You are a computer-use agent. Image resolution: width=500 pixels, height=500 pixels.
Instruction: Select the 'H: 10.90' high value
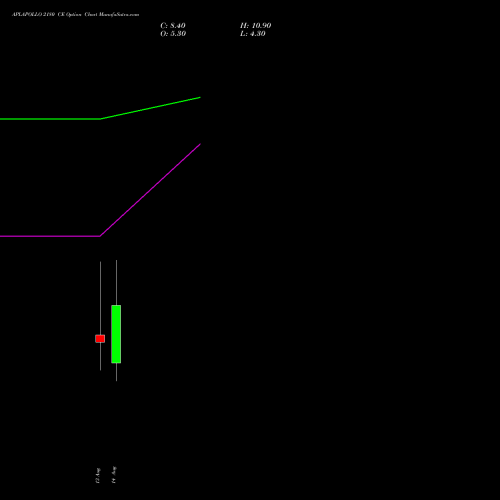coord(255,26)
